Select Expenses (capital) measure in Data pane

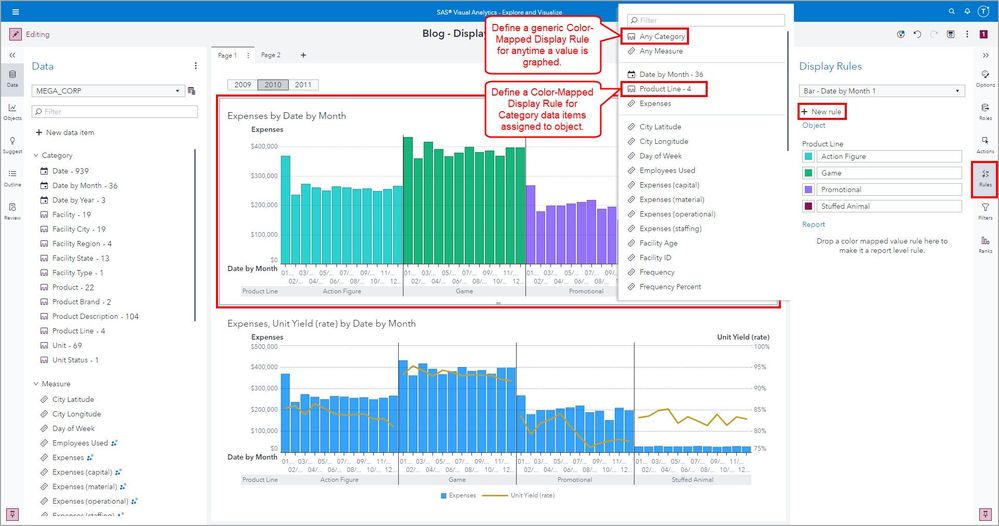coord(83,472)
